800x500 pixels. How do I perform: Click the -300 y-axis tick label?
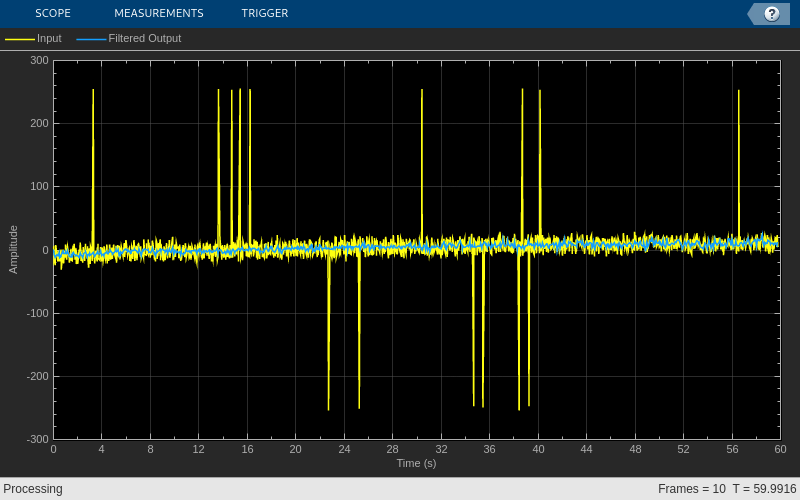point(37,439)
